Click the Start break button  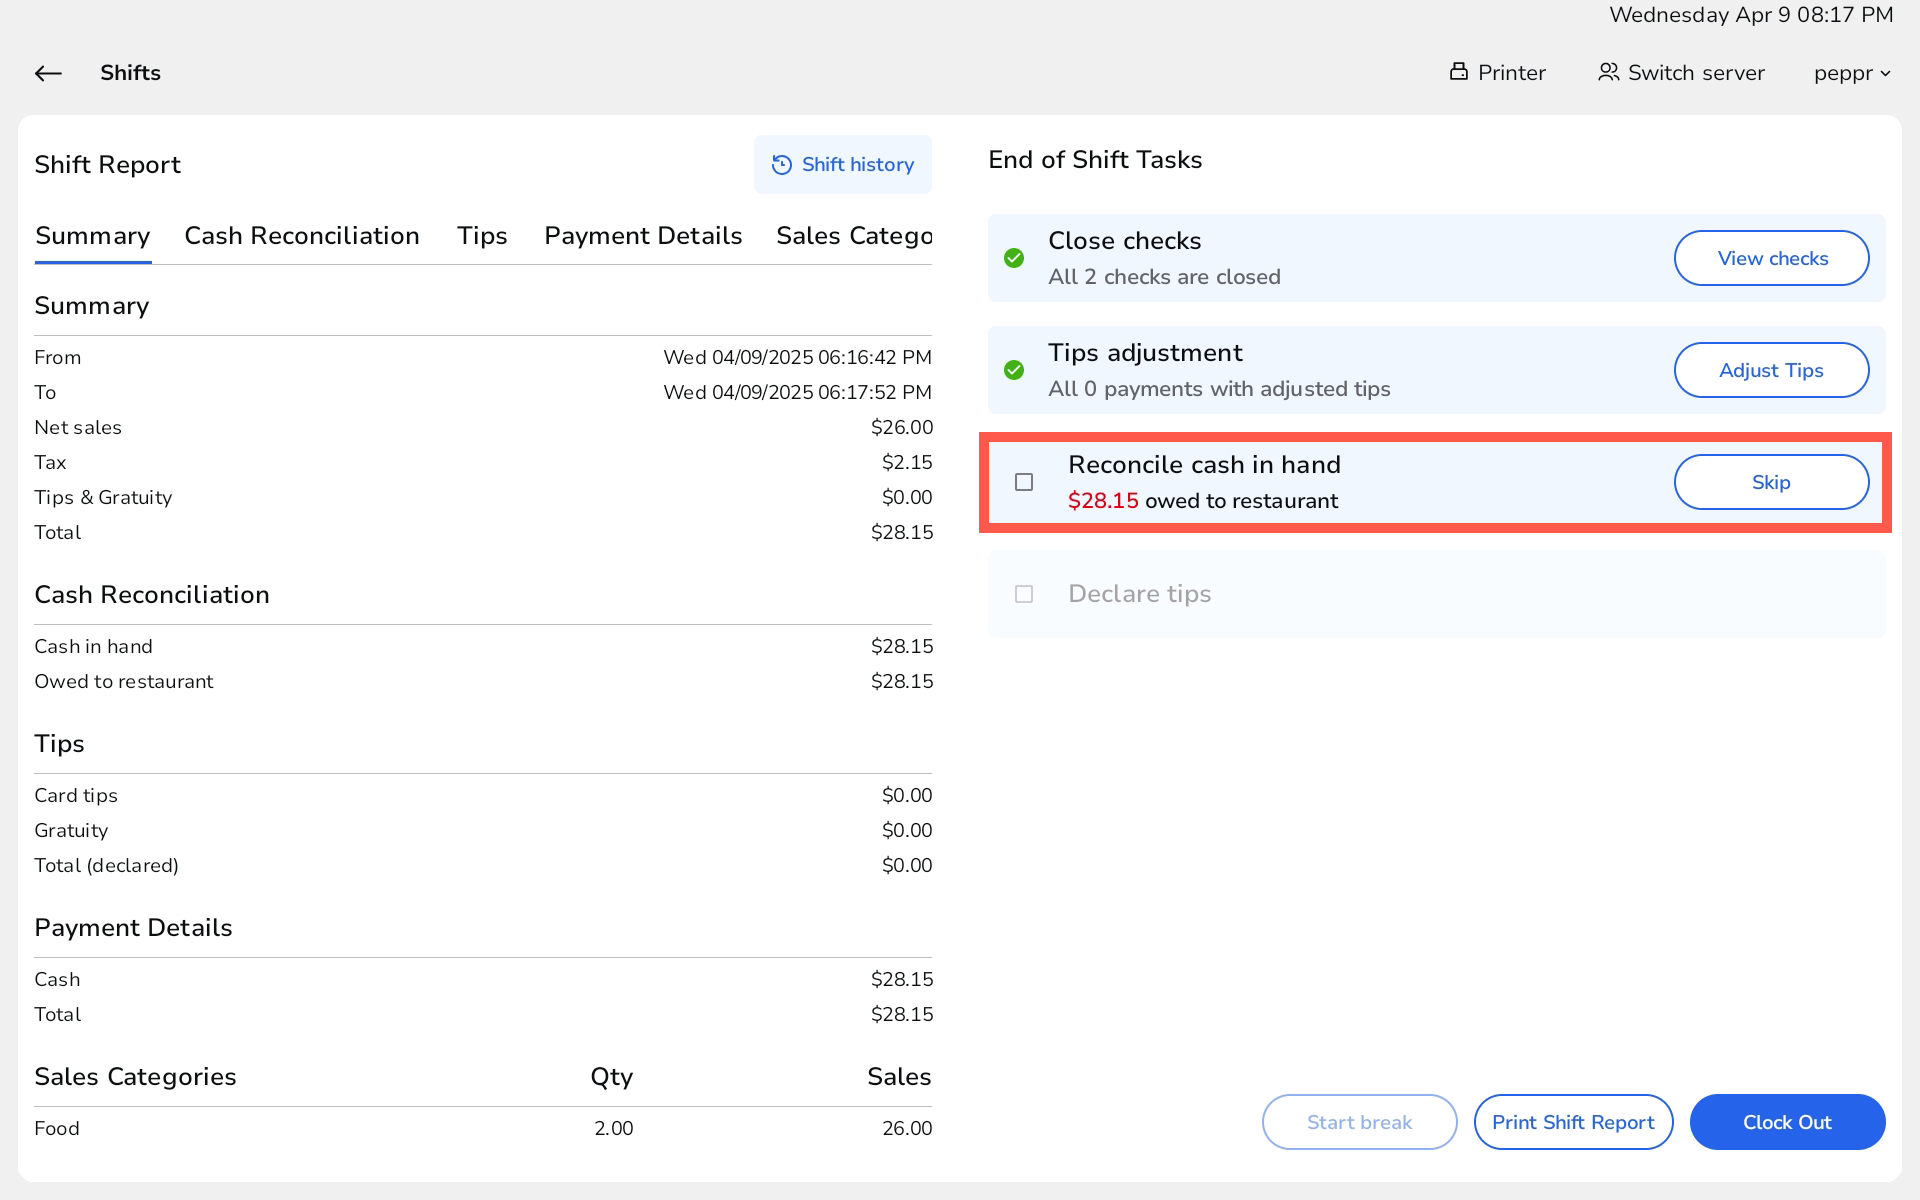pyautogui.click(x=1359, y=1122)
